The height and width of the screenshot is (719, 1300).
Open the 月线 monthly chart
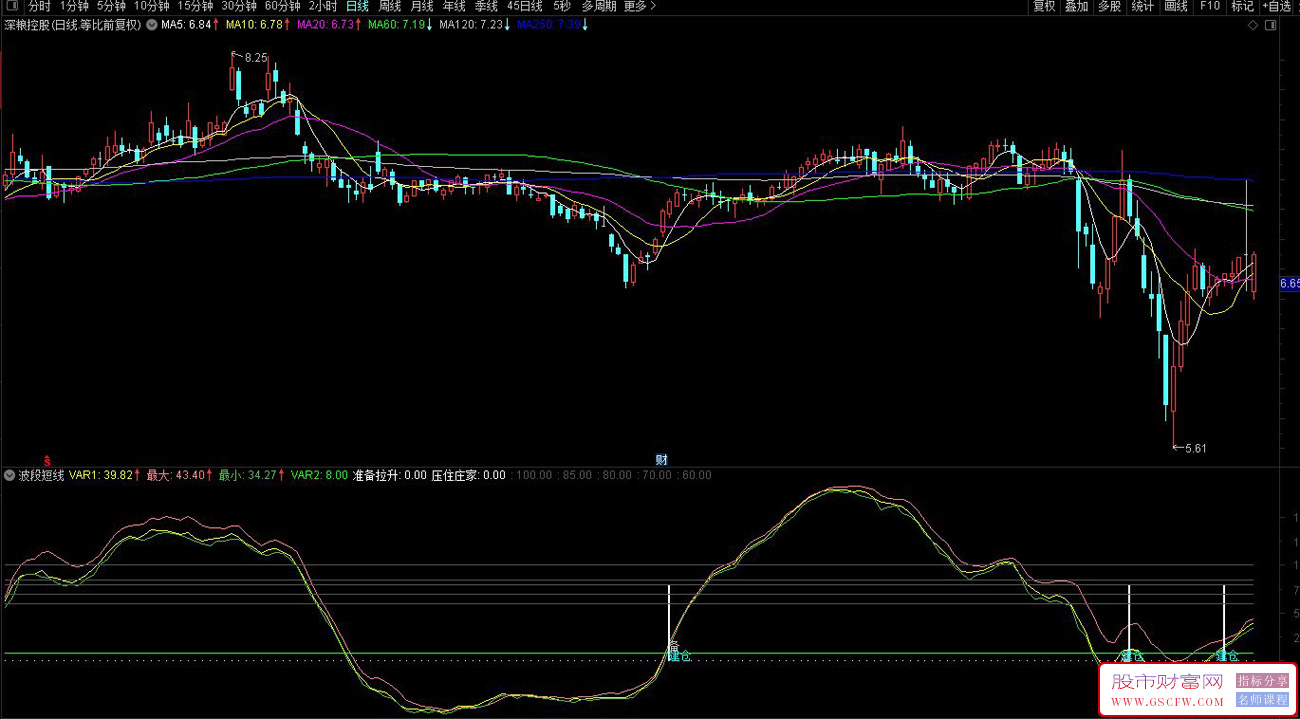click(x=422, y=6)
